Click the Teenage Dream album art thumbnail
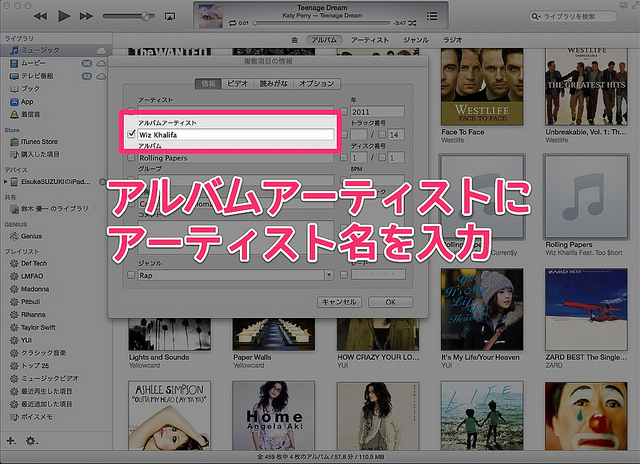This screenshot has width=640, height=464. [x=210, y=16]
